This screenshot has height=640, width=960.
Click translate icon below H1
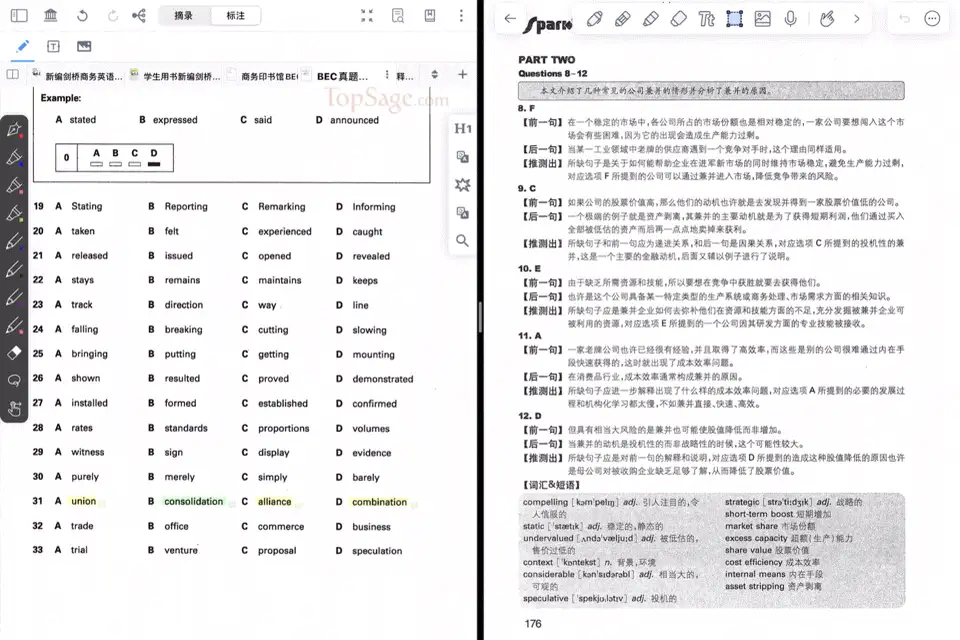[x=462, y=157]
